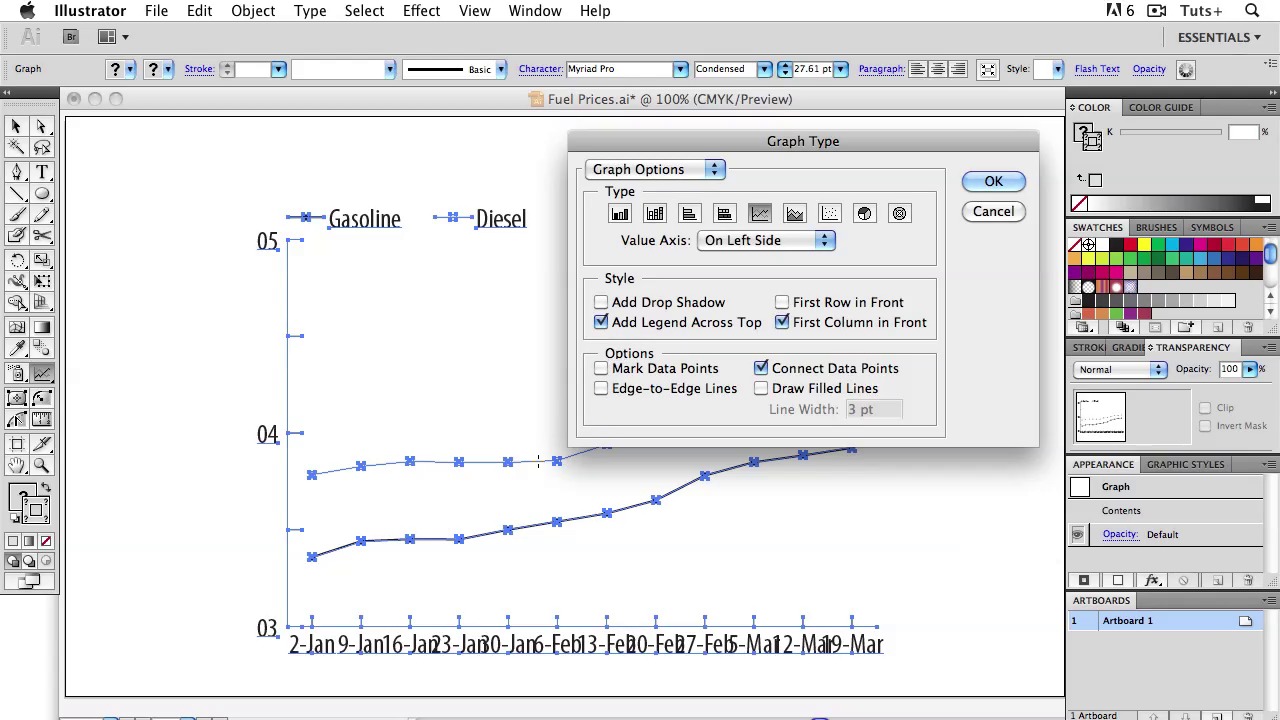Expand the ESSENTIALS workspace switcher
The height and width of the screenshot is (720, 1280).
tap(1218, 37)
